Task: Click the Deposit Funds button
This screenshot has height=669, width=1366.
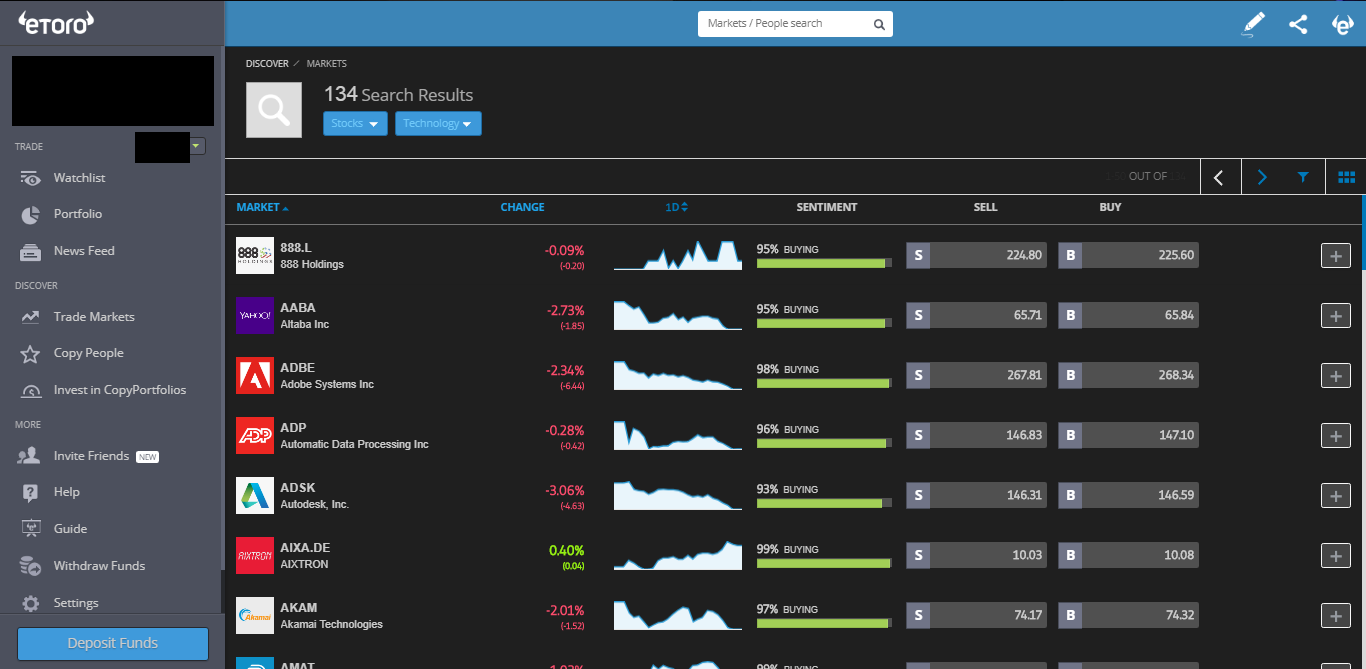Action: [x=113, y=643]
